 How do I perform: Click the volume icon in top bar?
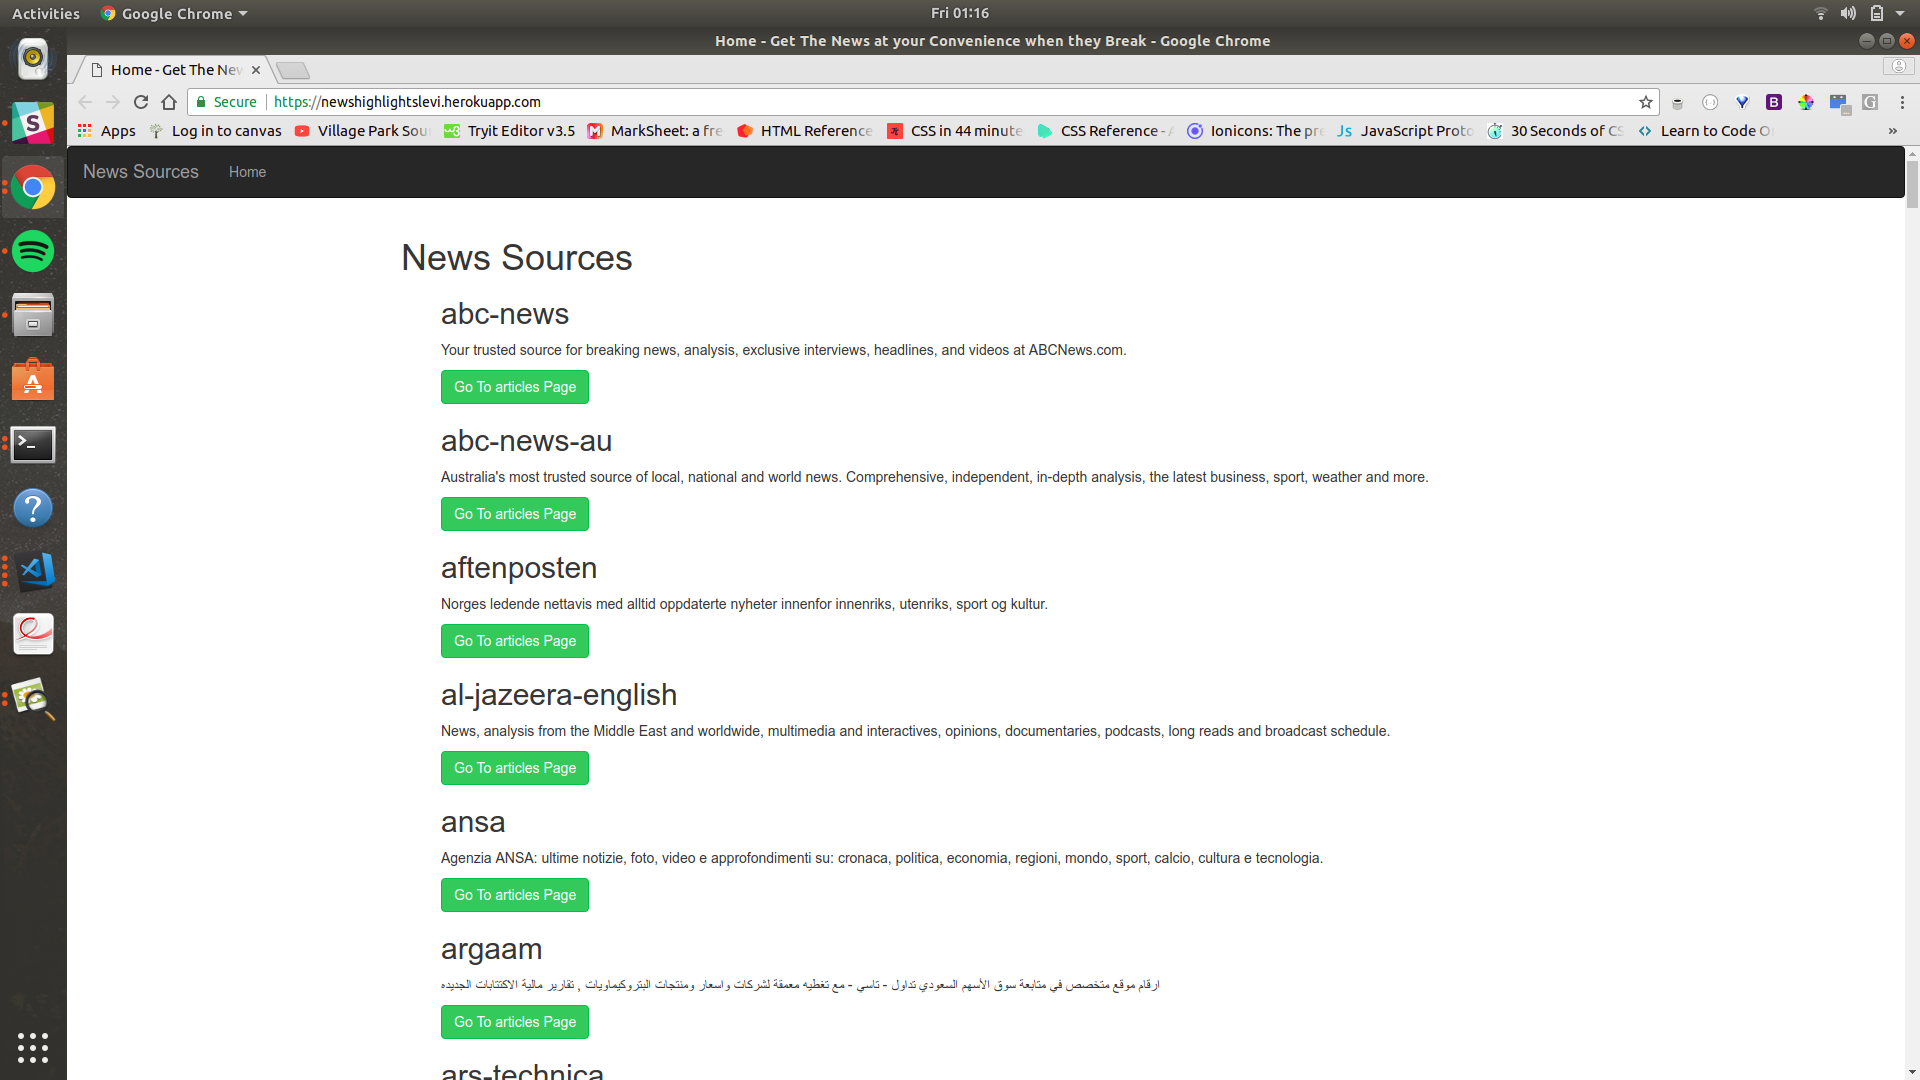click(x=1848, y=13)
